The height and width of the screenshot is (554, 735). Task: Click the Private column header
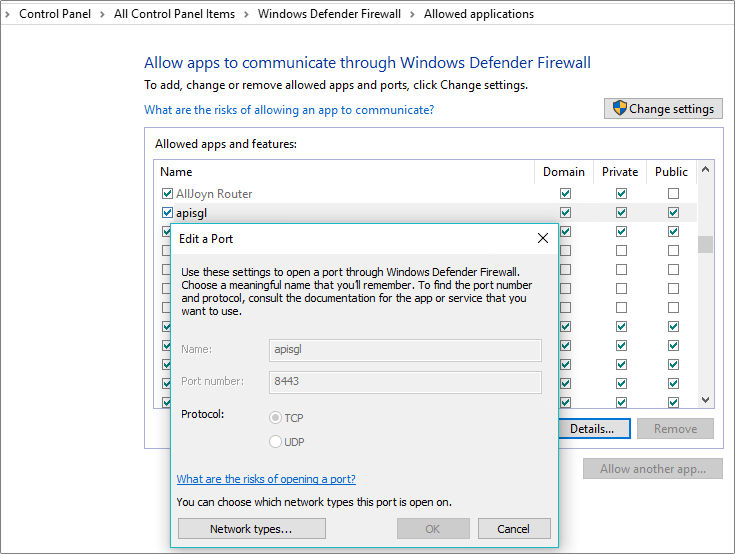click(620, 172)
